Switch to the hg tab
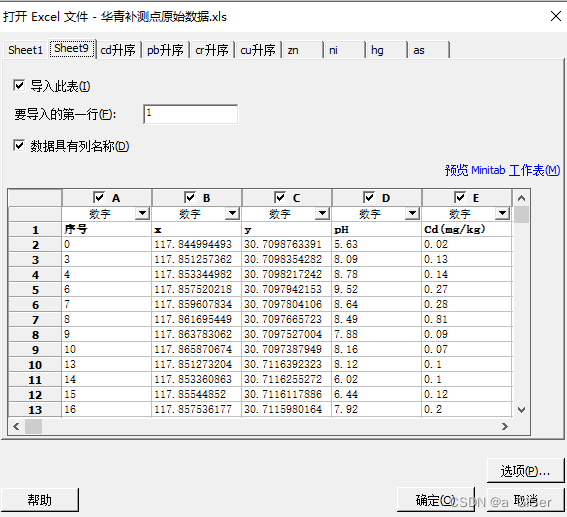567x517 pixels. 387,50
